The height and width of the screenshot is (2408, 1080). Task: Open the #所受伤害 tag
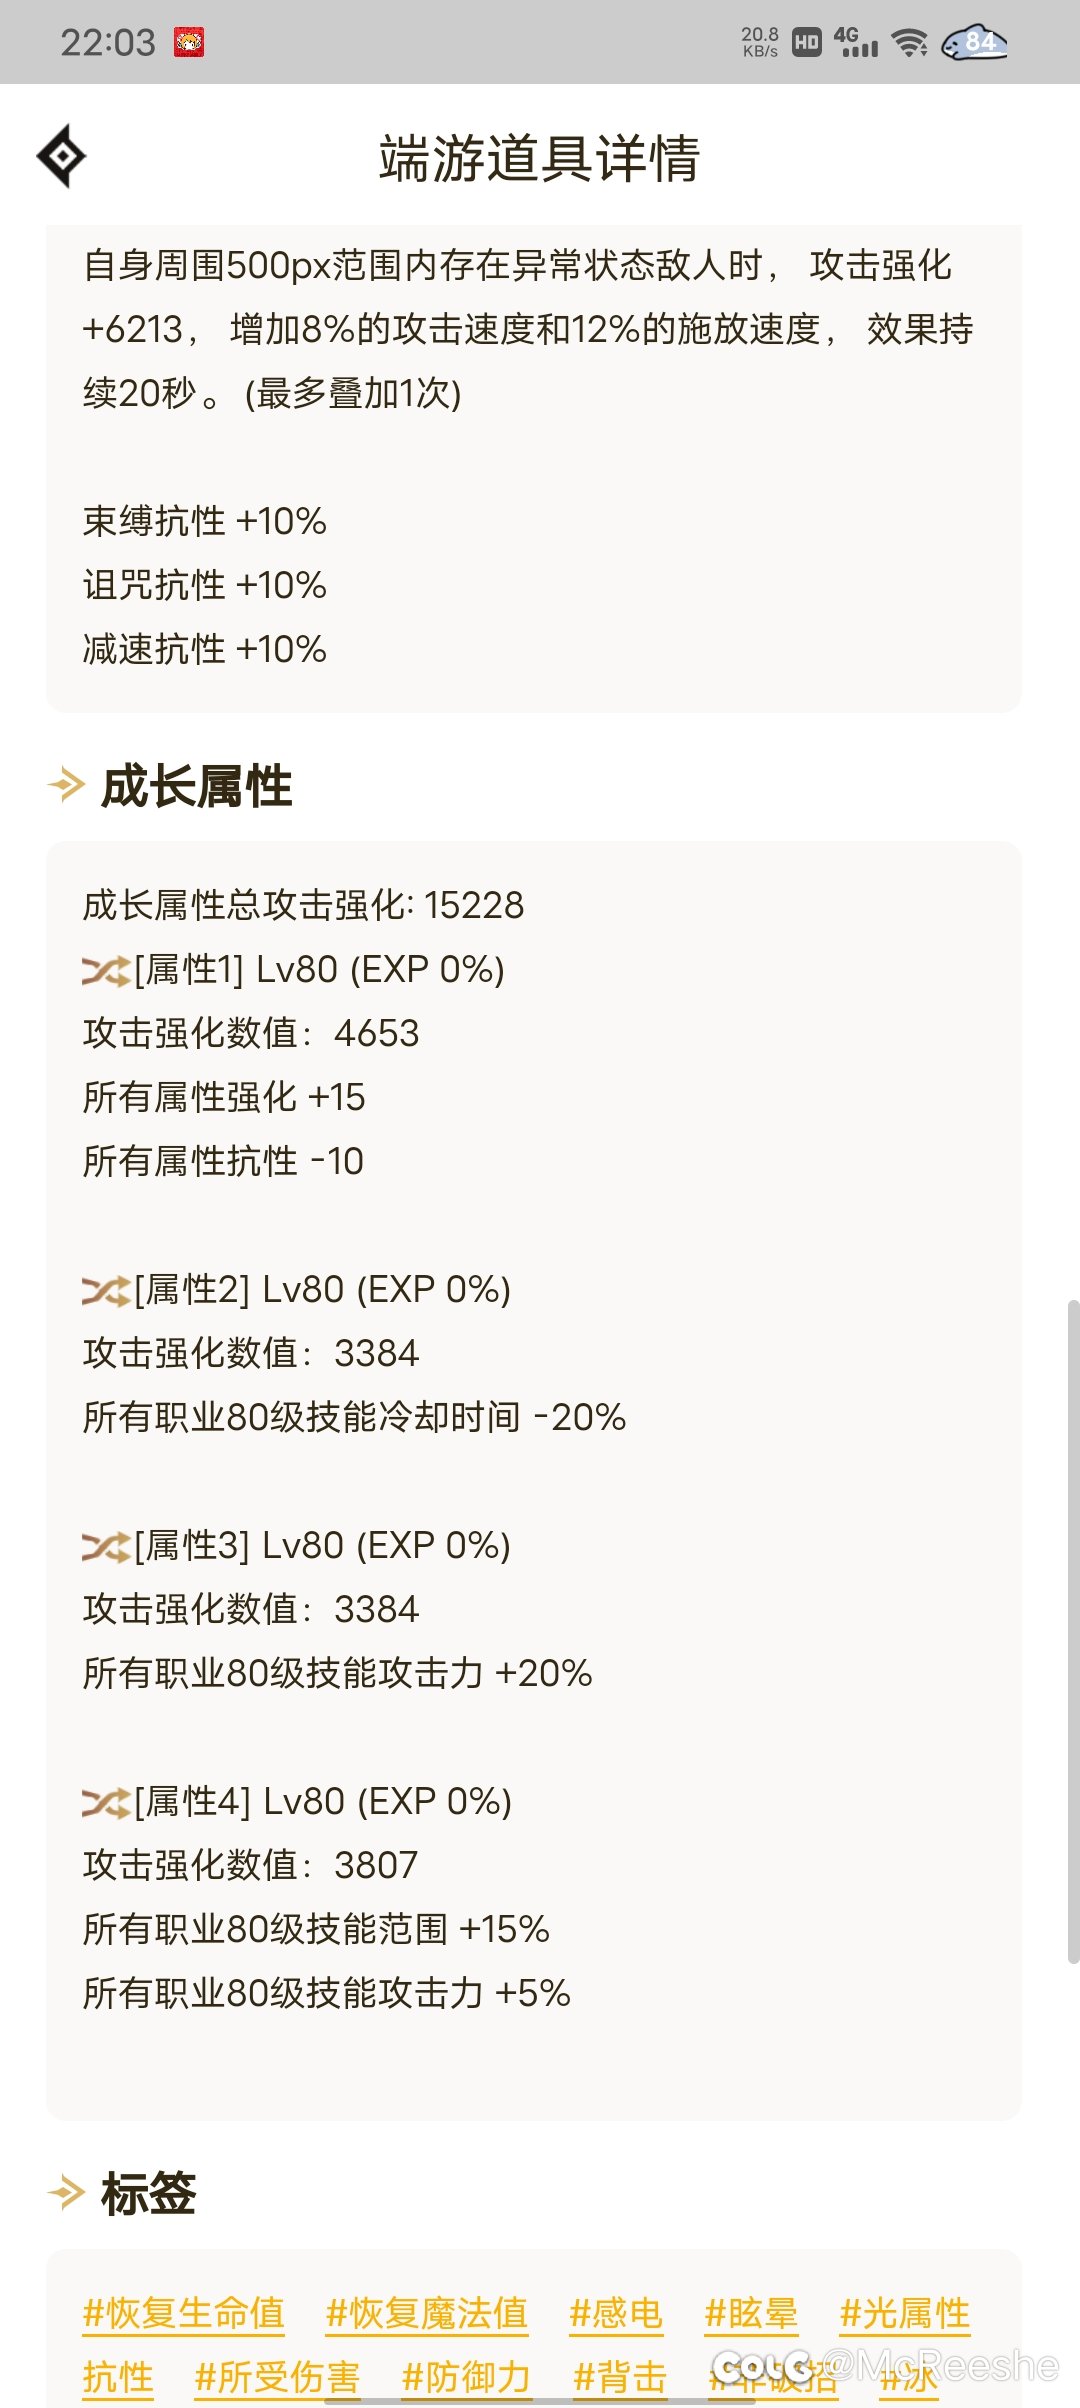pos(277,2377)
